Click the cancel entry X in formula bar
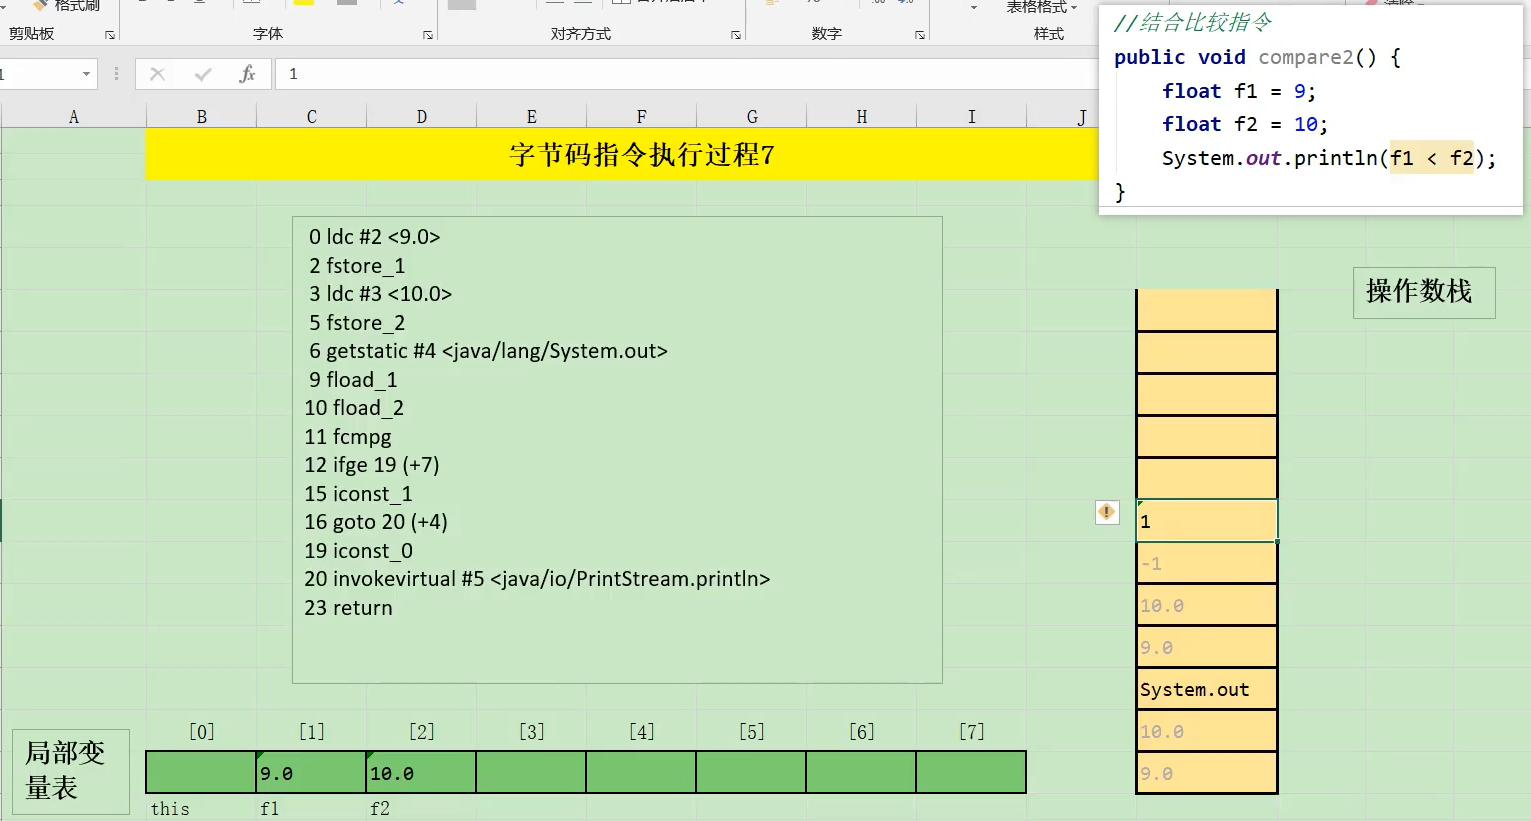1531x821 pixels. pyautogui.click(x=157, y=74)
